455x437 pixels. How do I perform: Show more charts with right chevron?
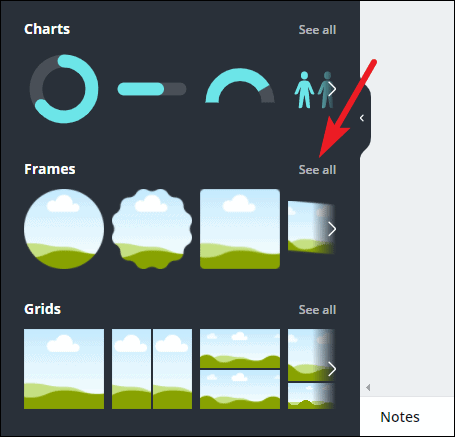click(x=332, y=89)
